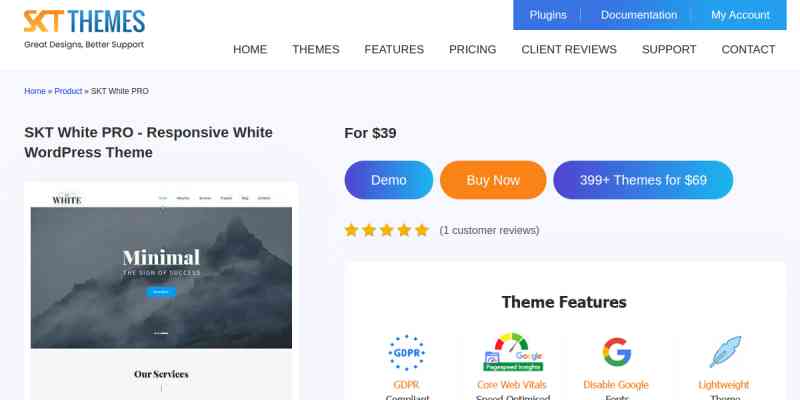Click the SKT Themes logo
This screenshot has height=400, width=800.
point(84,29)
